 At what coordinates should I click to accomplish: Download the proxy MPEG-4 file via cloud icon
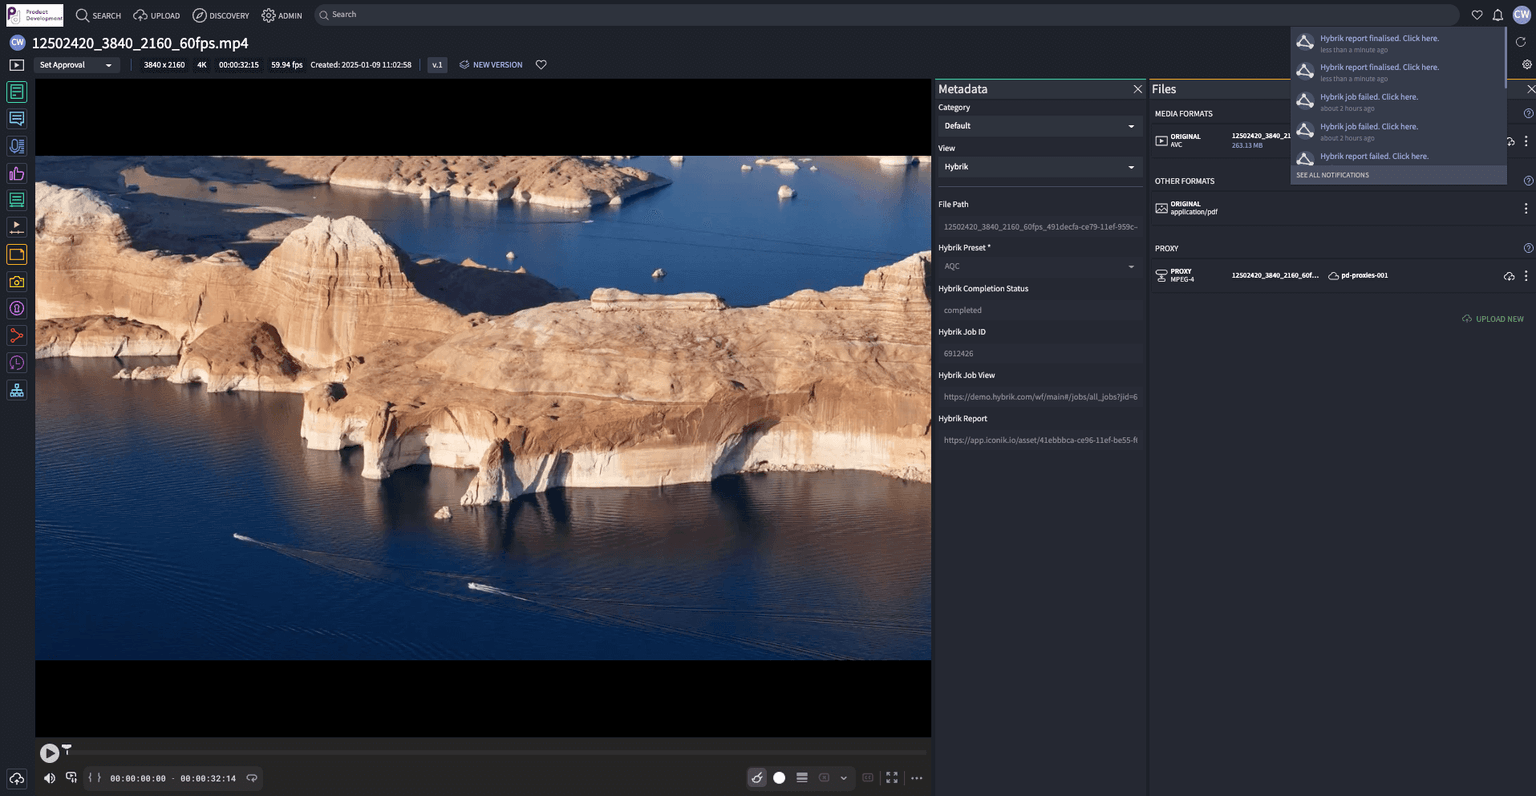[1509, 276]
